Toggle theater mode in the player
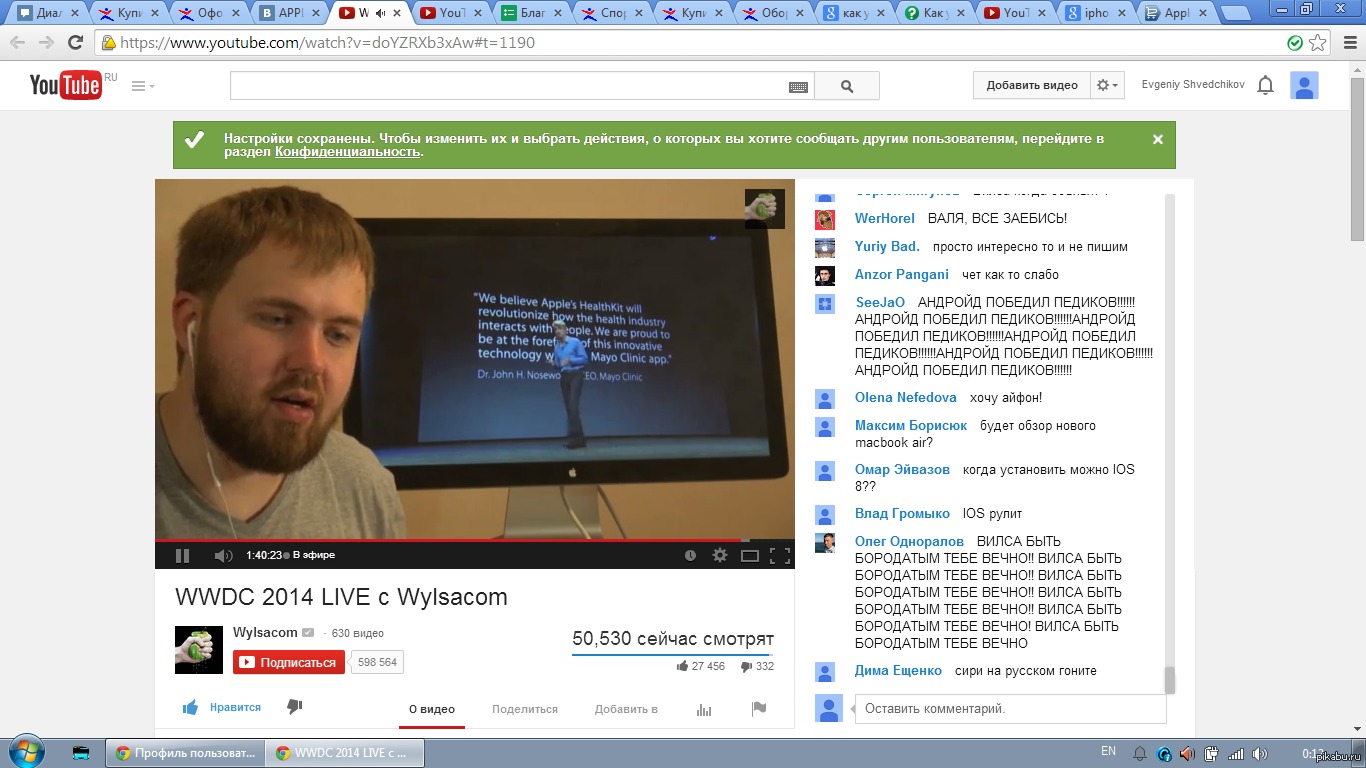 click(749, 555)
